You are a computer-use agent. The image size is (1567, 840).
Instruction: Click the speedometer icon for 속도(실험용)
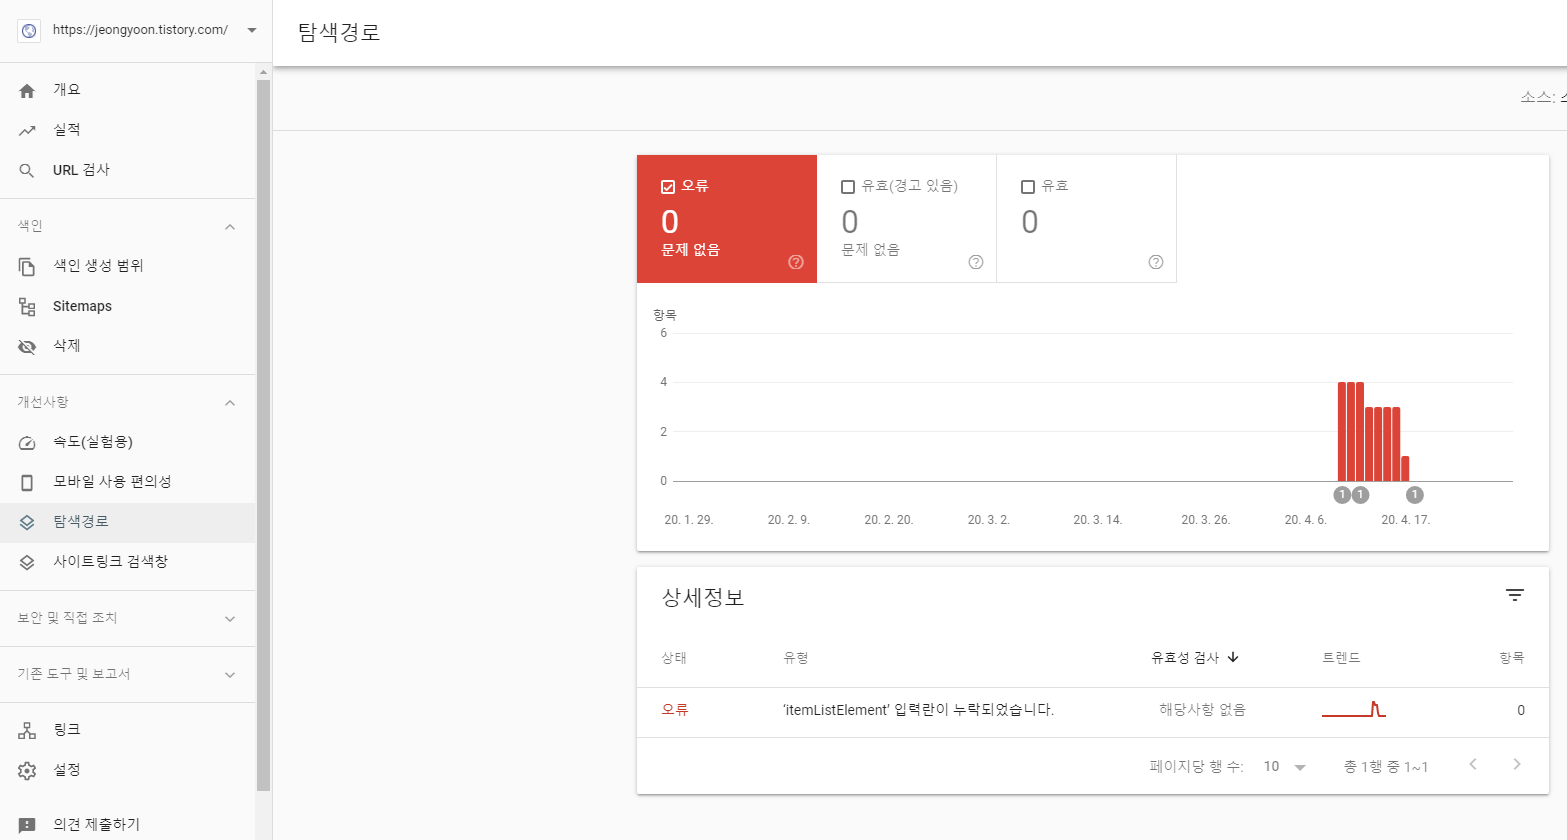click(x=27, y=442)
